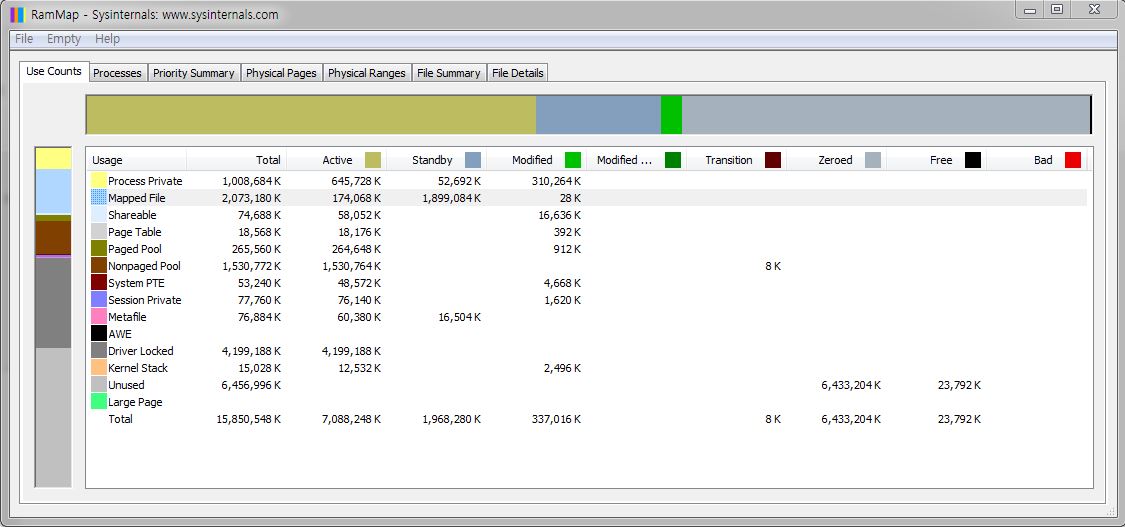Open the Help menu
Screen dimensions: 1125x527
pos(107,39)
